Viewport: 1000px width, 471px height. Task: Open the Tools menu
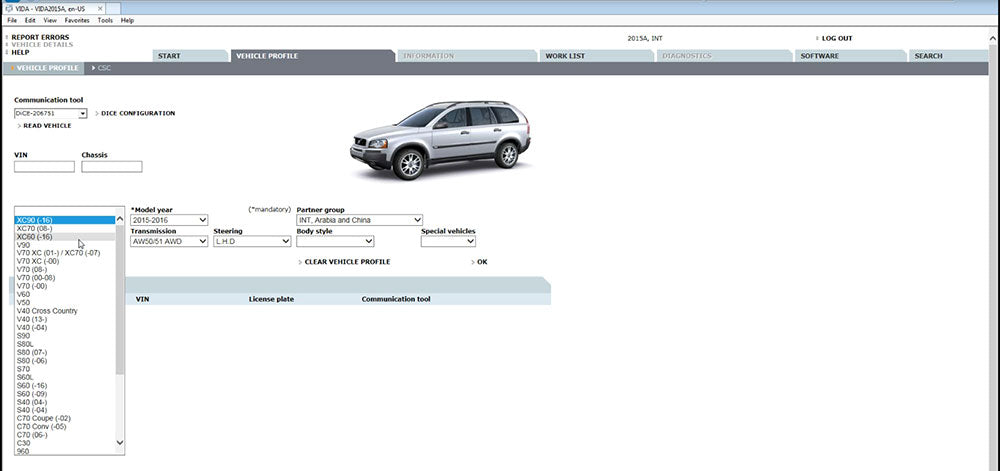coord(105,20)
